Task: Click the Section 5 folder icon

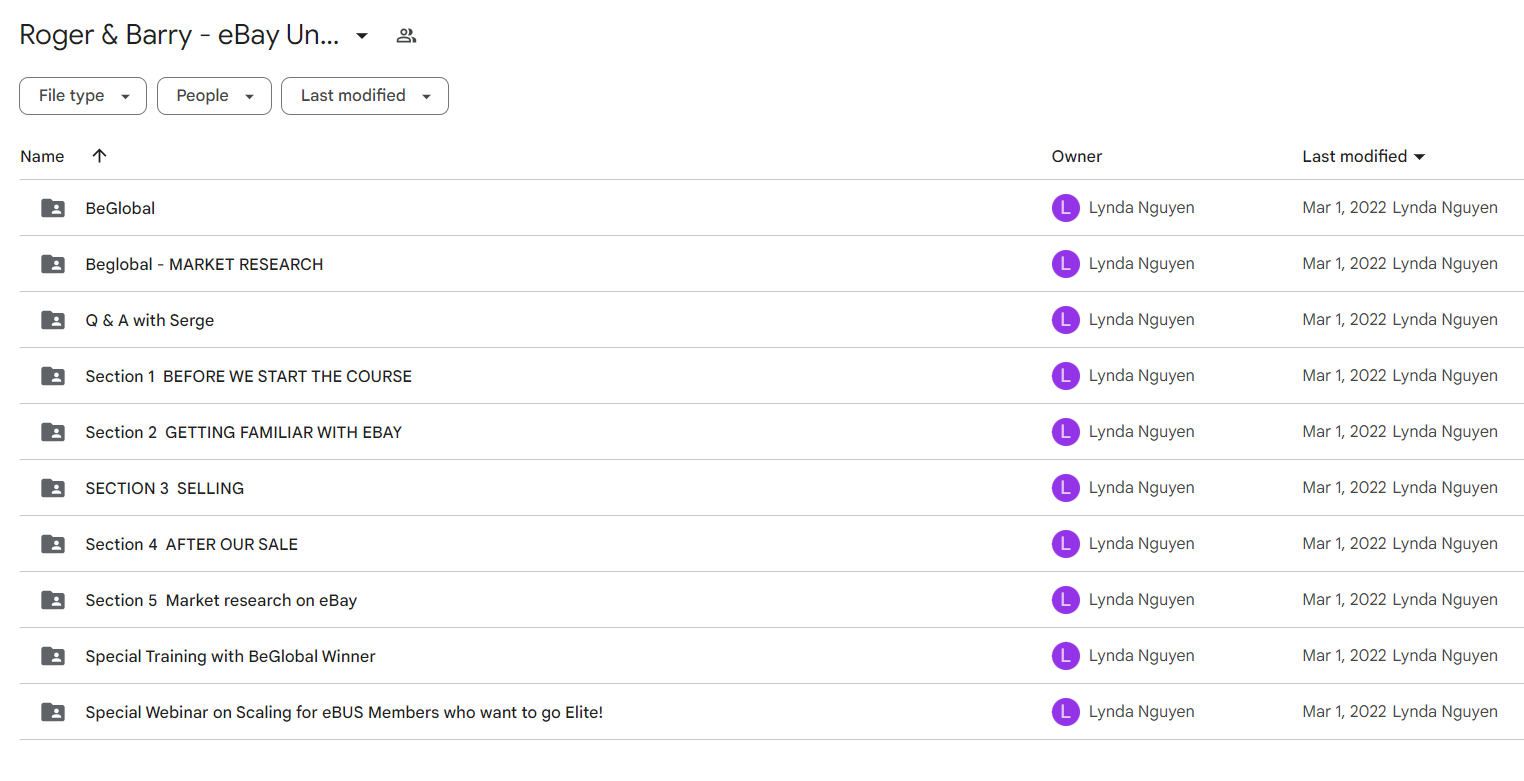Action: pyautogui.click(x=53, y=600)
